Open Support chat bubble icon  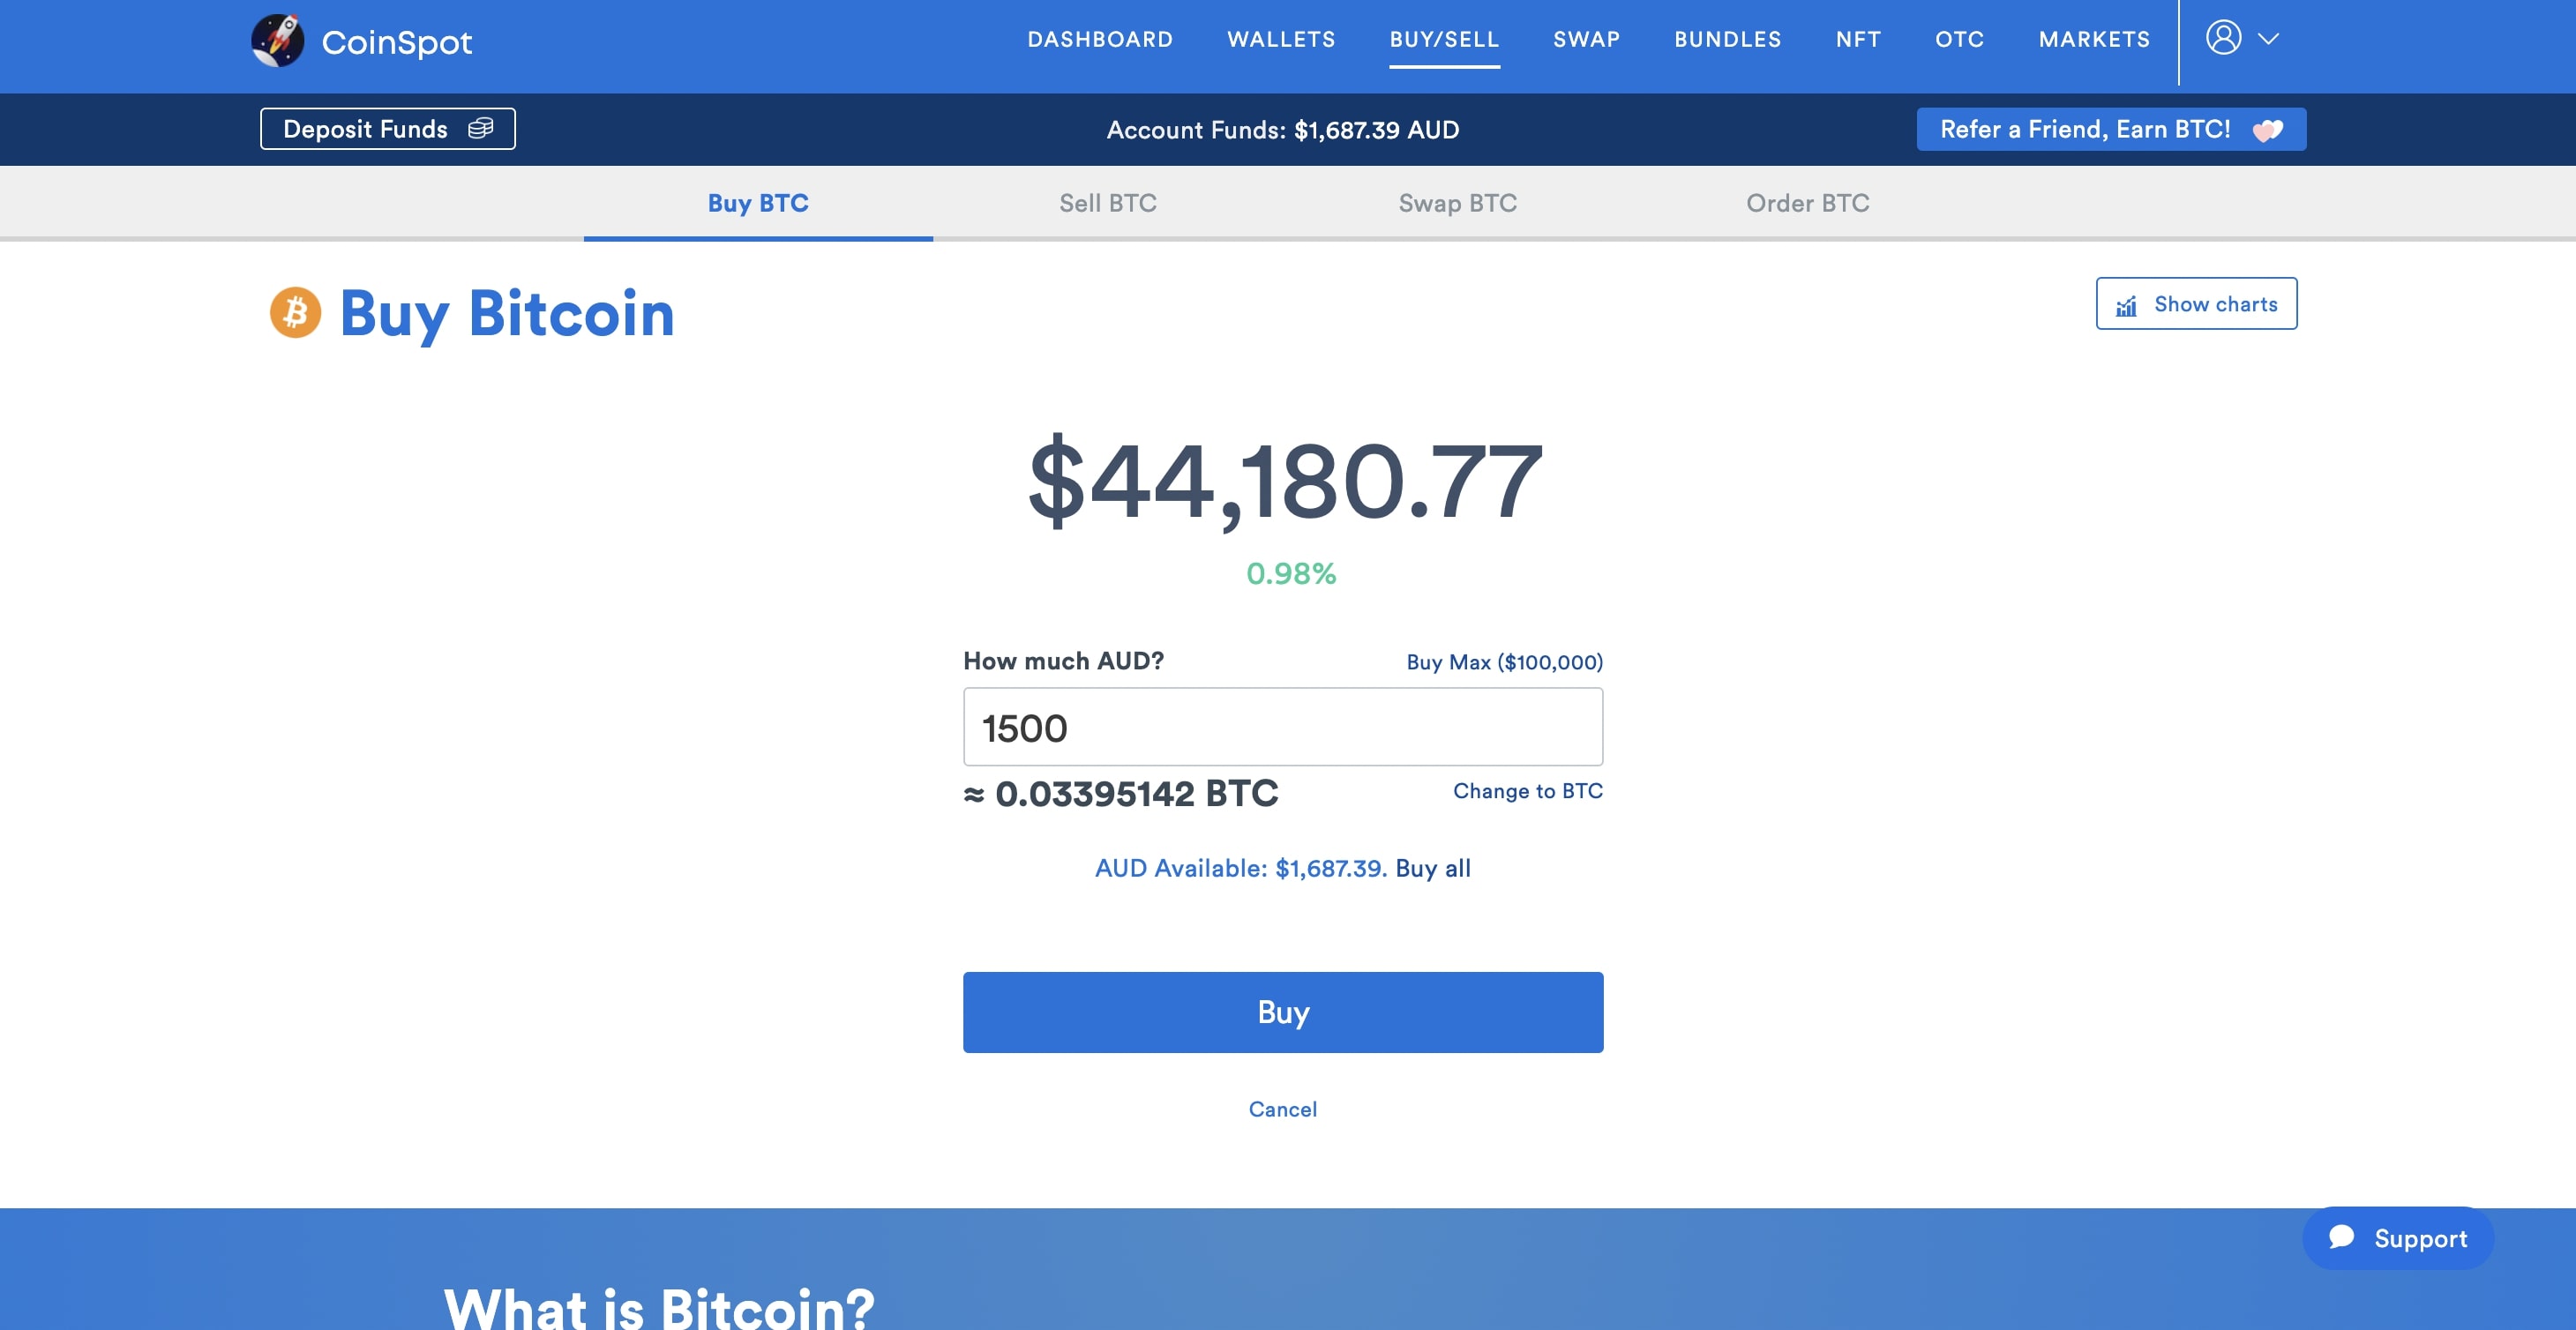(2341, 1237)
